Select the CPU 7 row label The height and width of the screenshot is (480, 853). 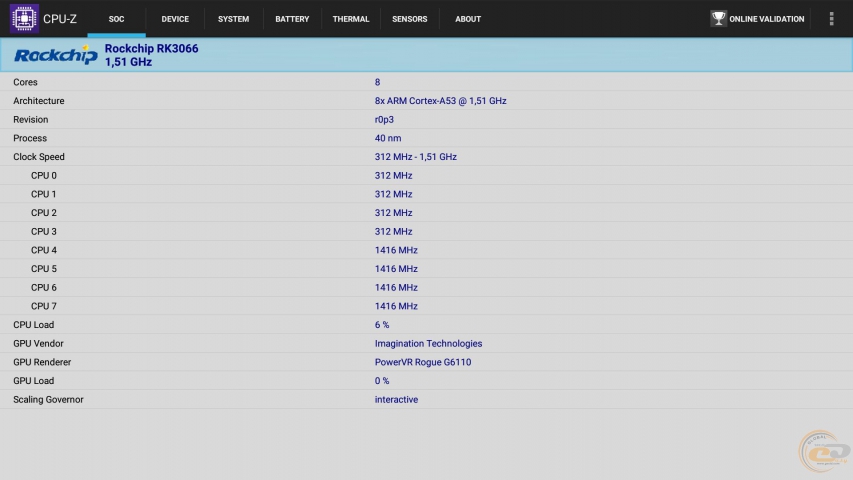pyautogui.click(x=44, y=306)
